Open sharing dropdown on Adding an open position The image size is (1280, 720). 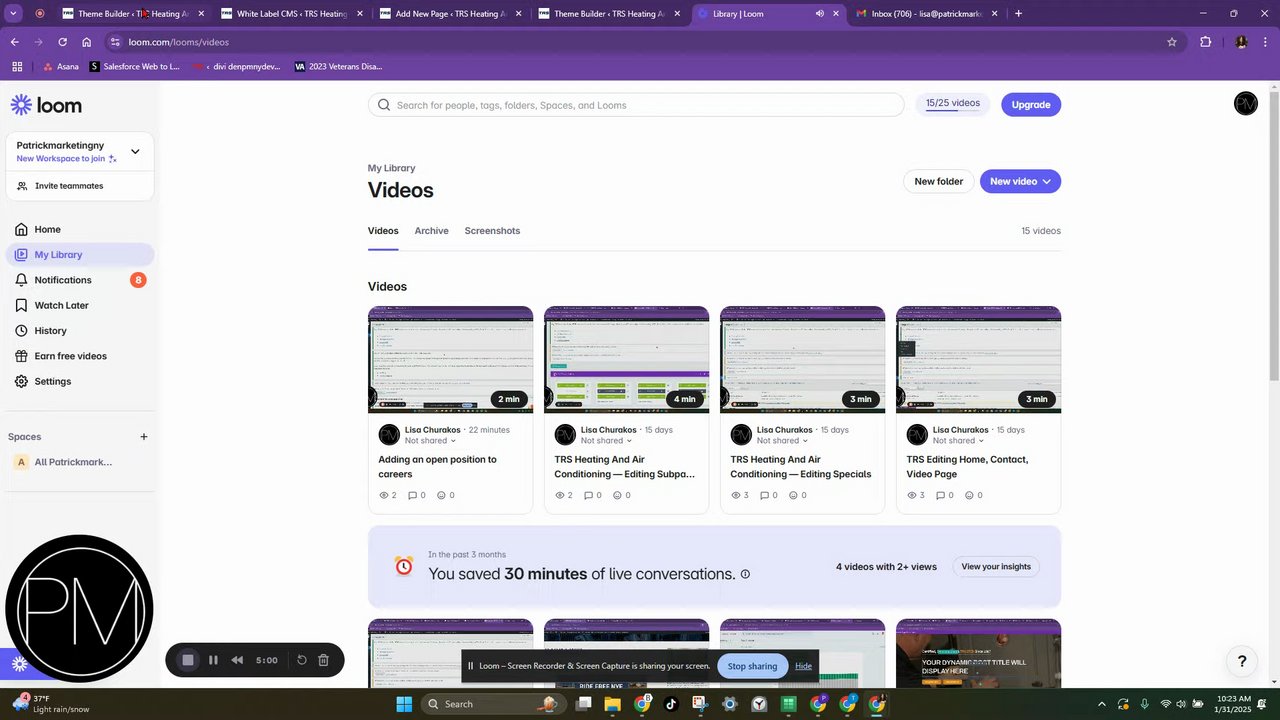click(x=430, y=440)
